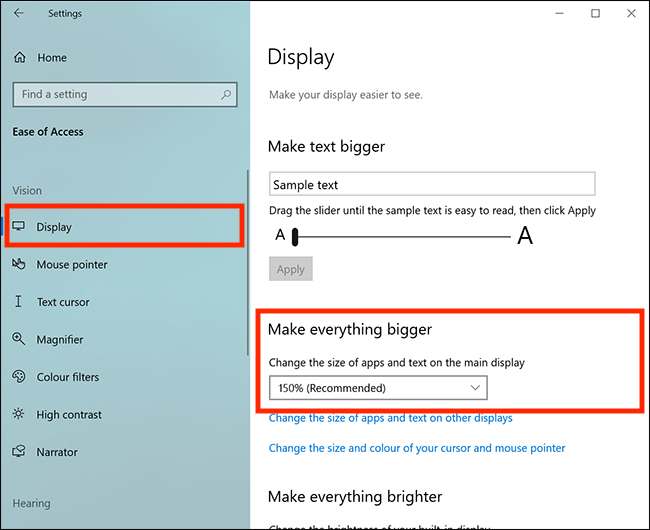Go to the High contrast settings page
Screen dimensions: 650x530
(x=69, y=415)
